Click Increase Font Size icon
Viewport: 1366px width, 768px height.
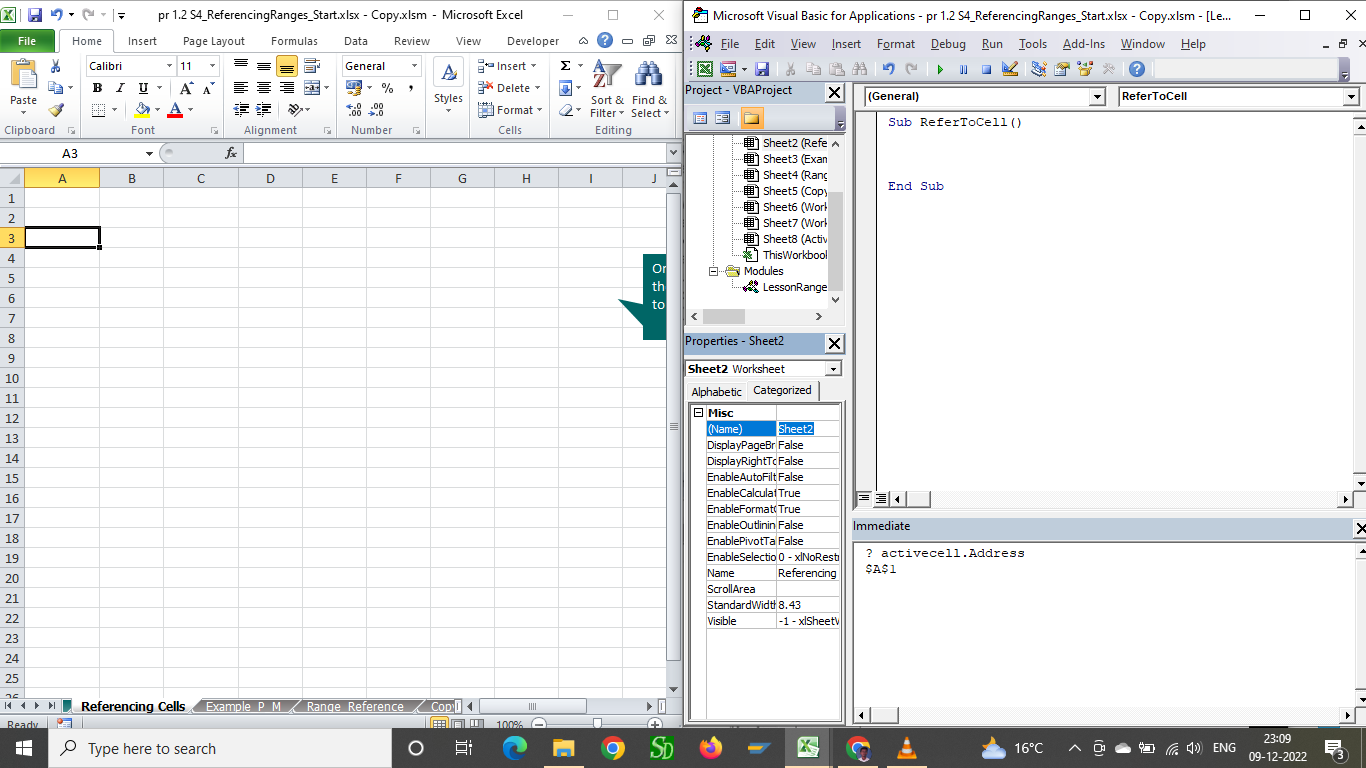[187, 88]
